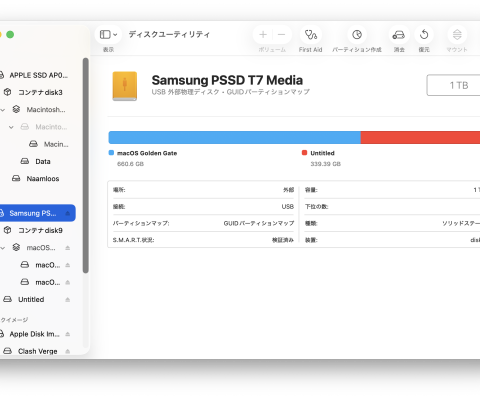Click the USB connection value cell
The height and width of the screenshot is (399, 480).
point(288,207)
